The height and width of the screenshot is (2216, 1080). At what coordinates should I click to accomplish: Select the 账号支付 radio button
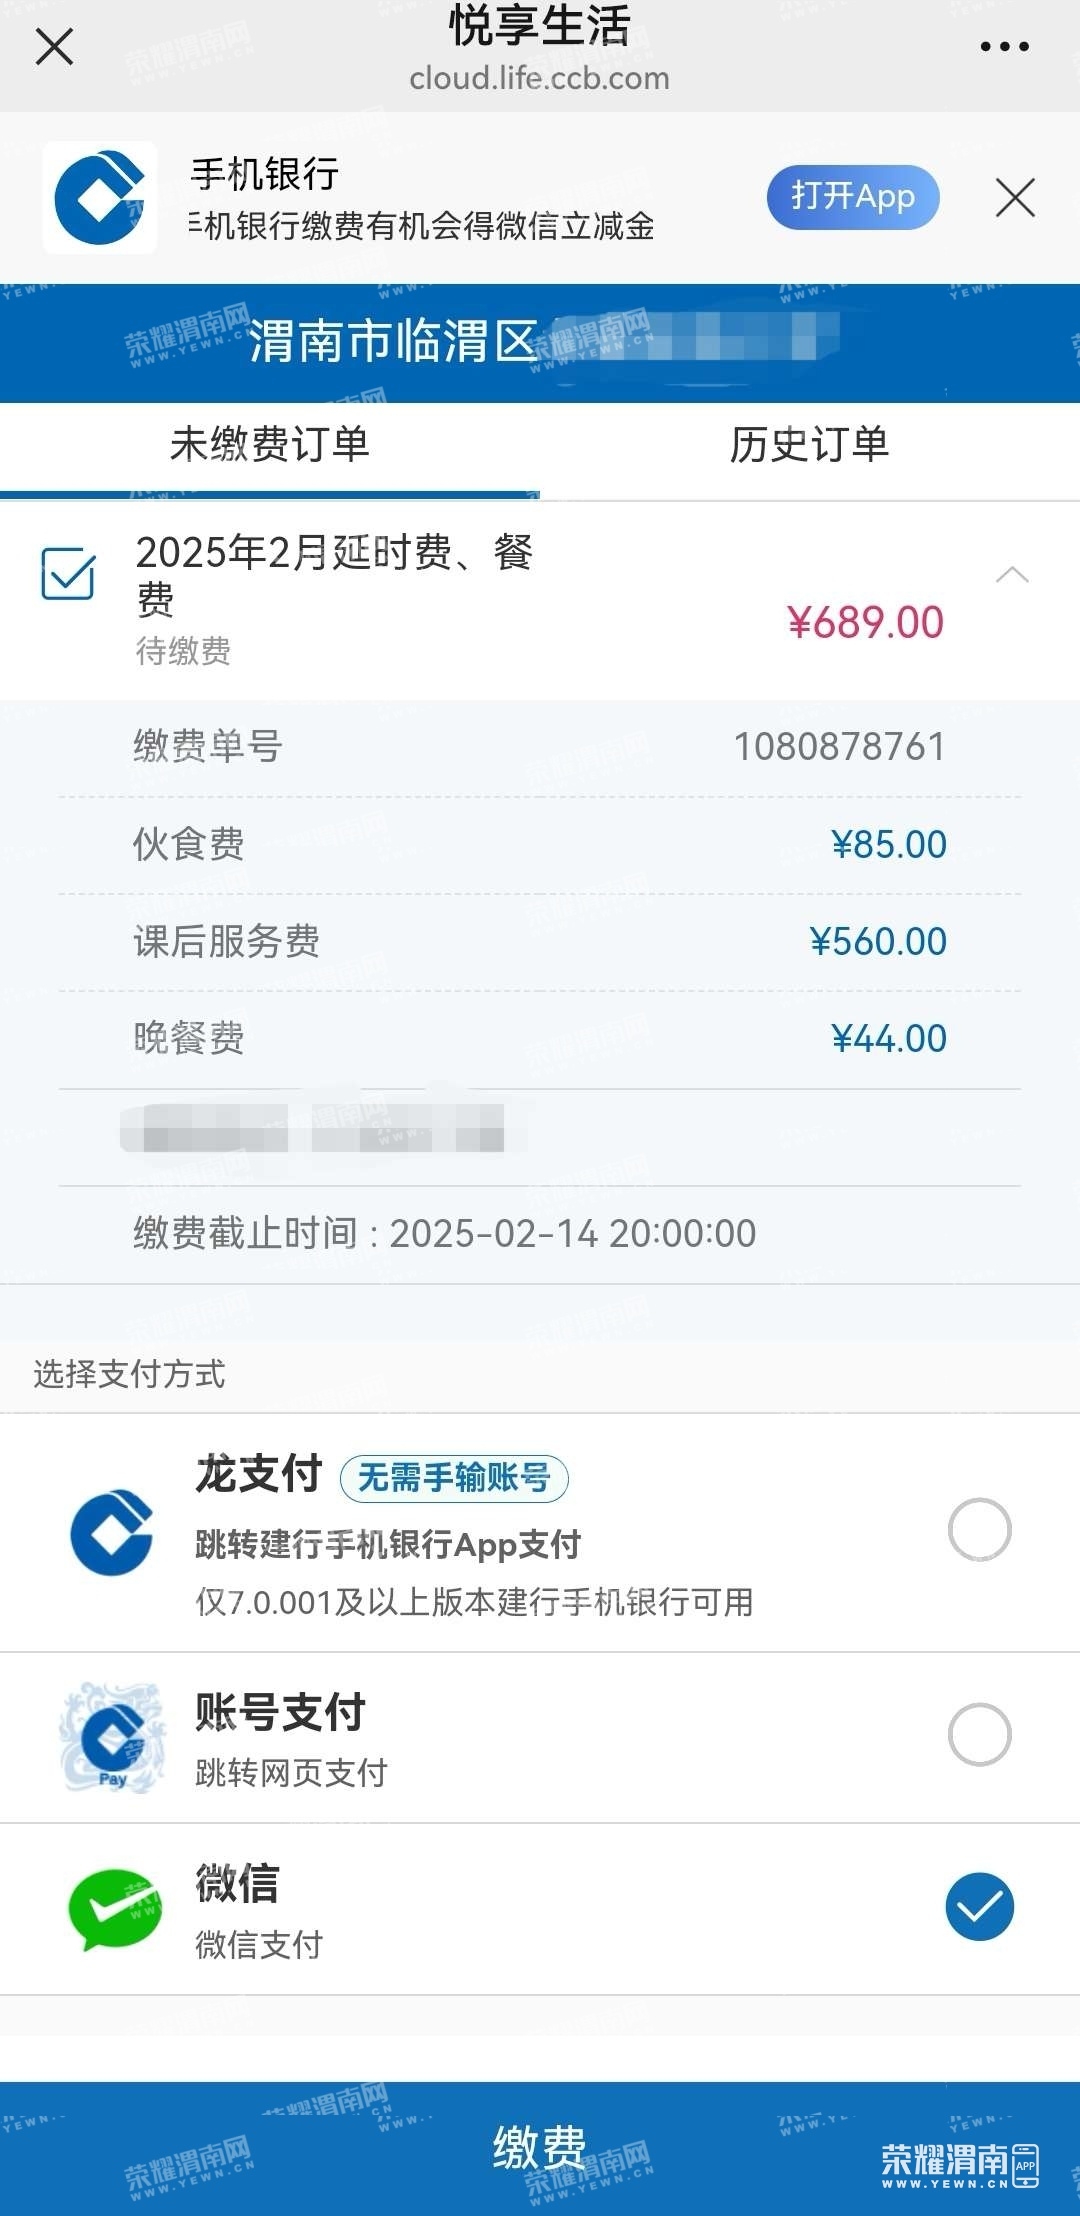click(x=979, y=1734)
